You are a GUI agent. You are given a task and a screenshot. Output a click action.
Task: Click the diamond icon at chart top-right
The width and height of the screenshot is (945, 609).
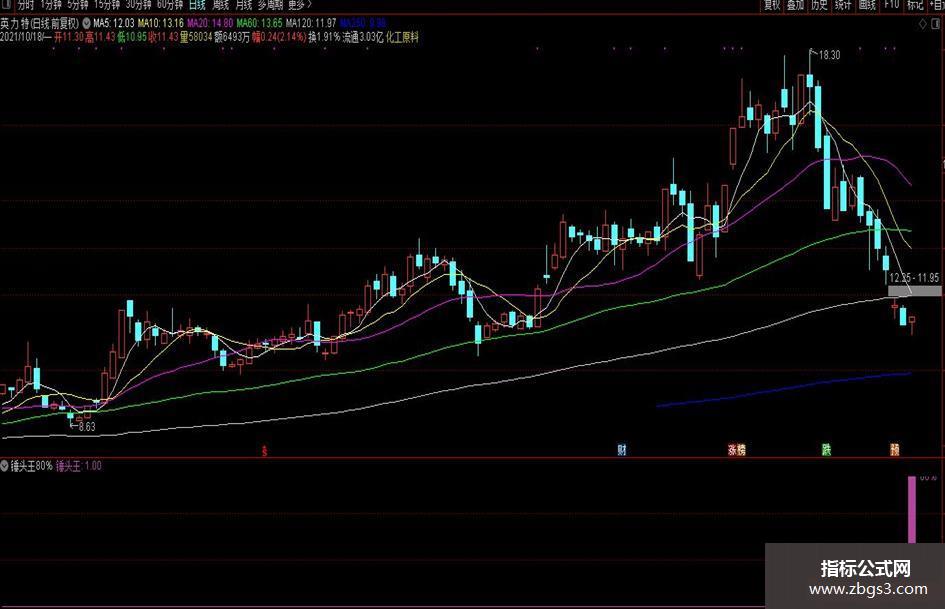(x=923, y=24)
